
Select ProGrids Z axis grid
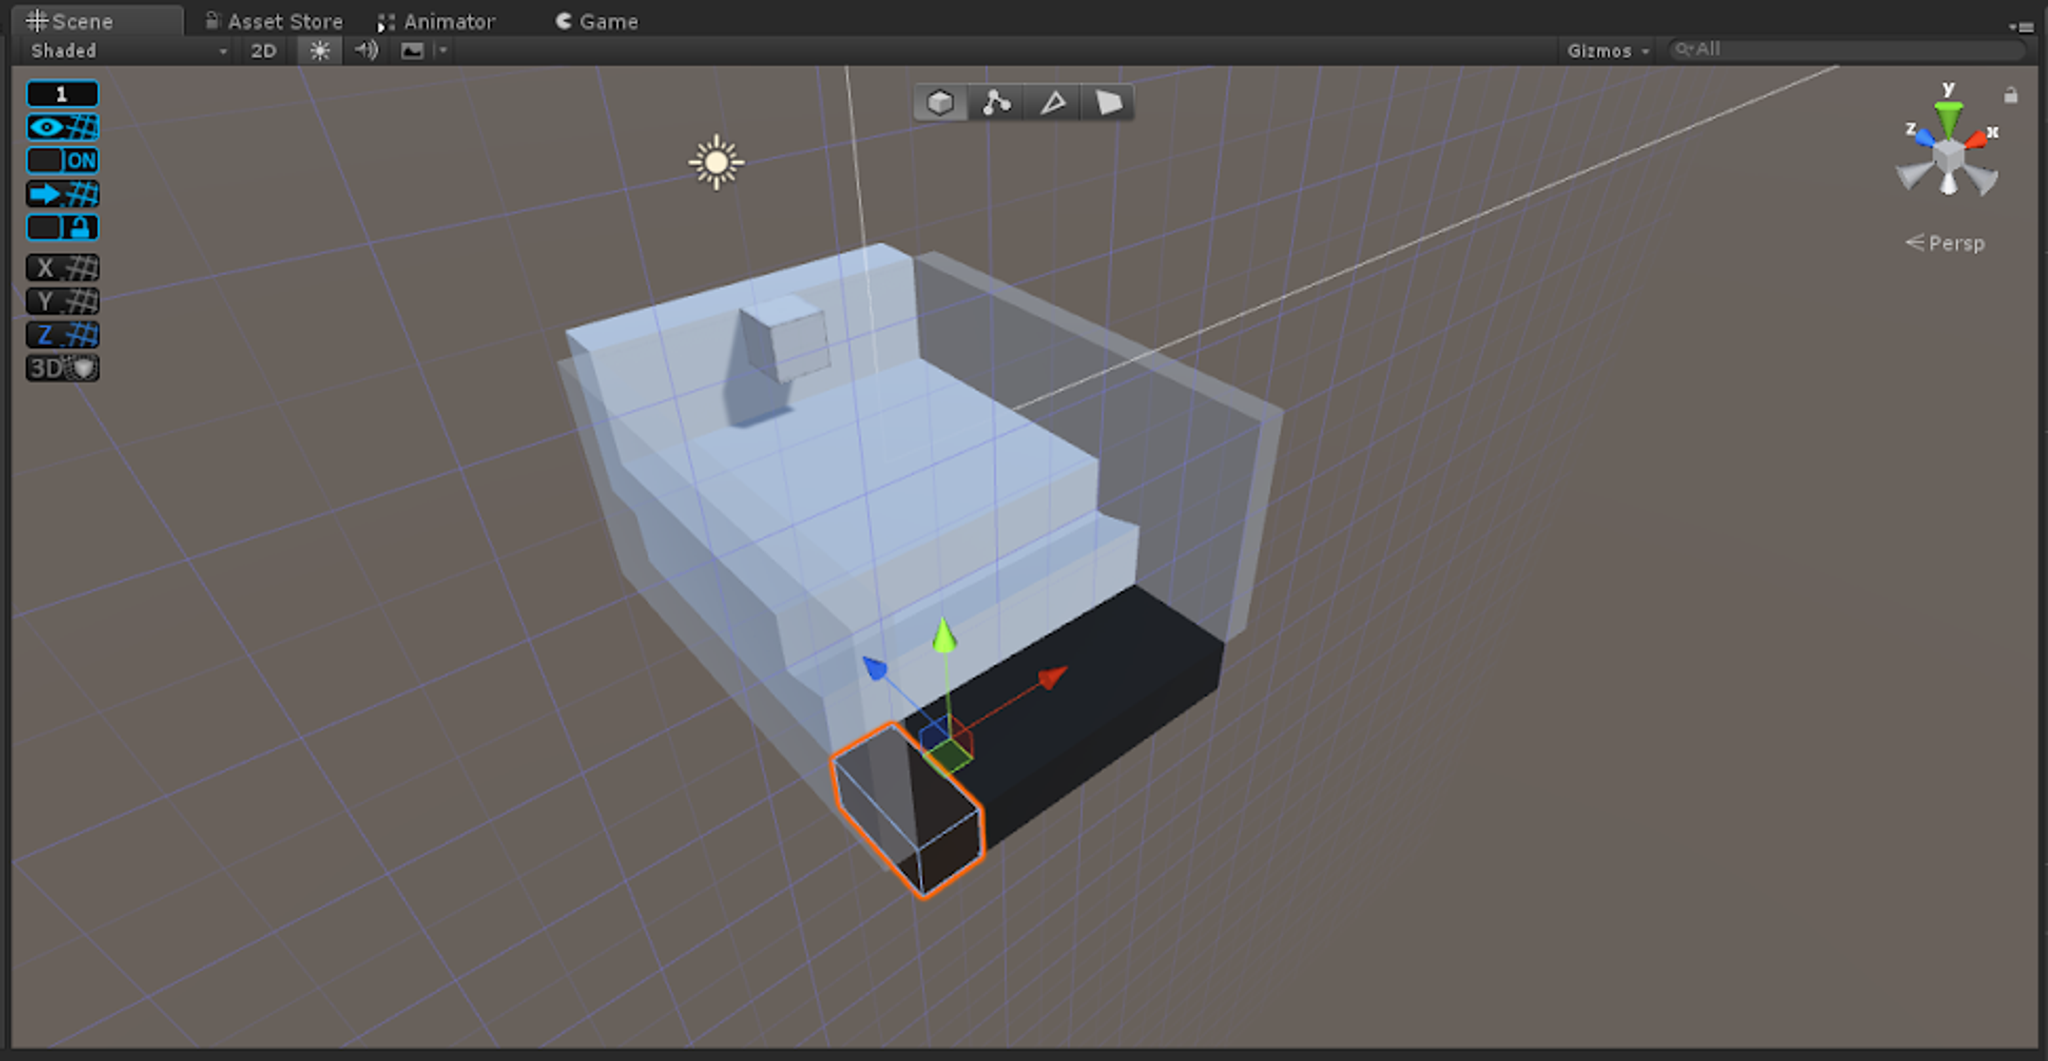(x=62, y=334)
